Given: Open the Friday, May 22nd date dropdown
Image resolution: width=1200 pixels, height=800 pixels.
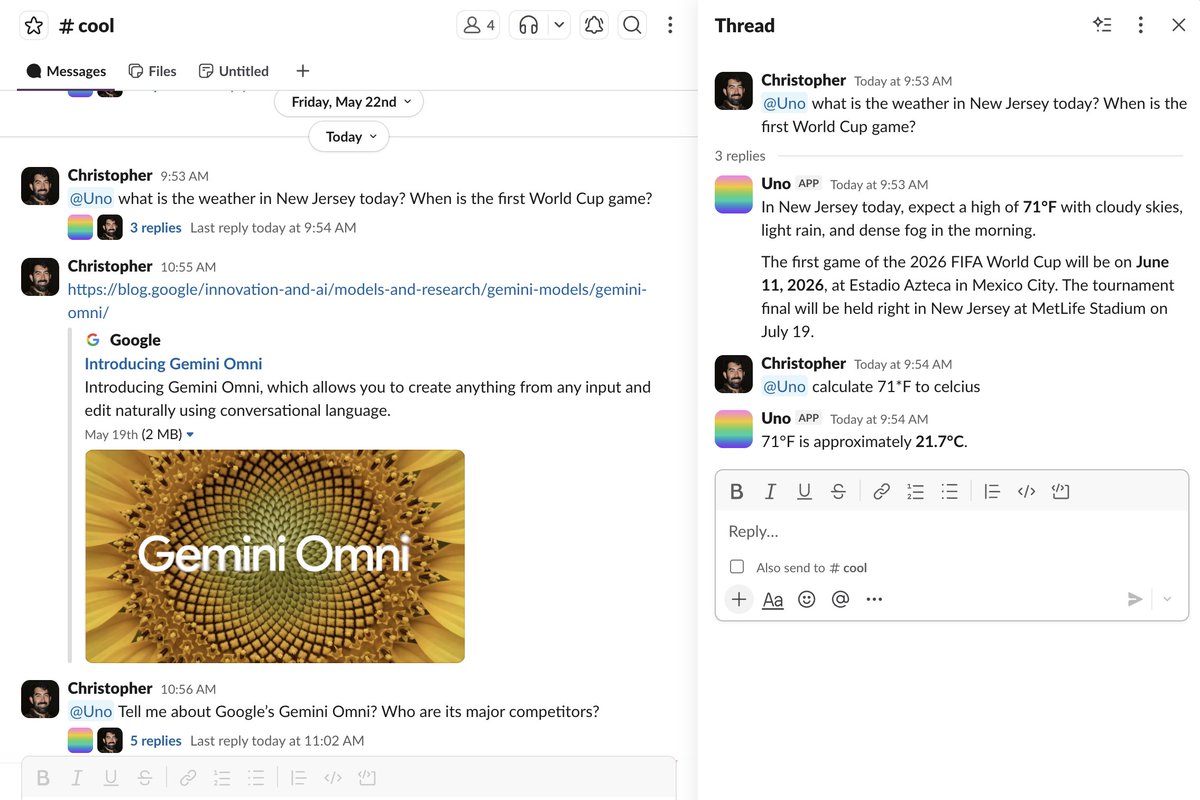Looking at the screenshot, I should pos(349,102).
